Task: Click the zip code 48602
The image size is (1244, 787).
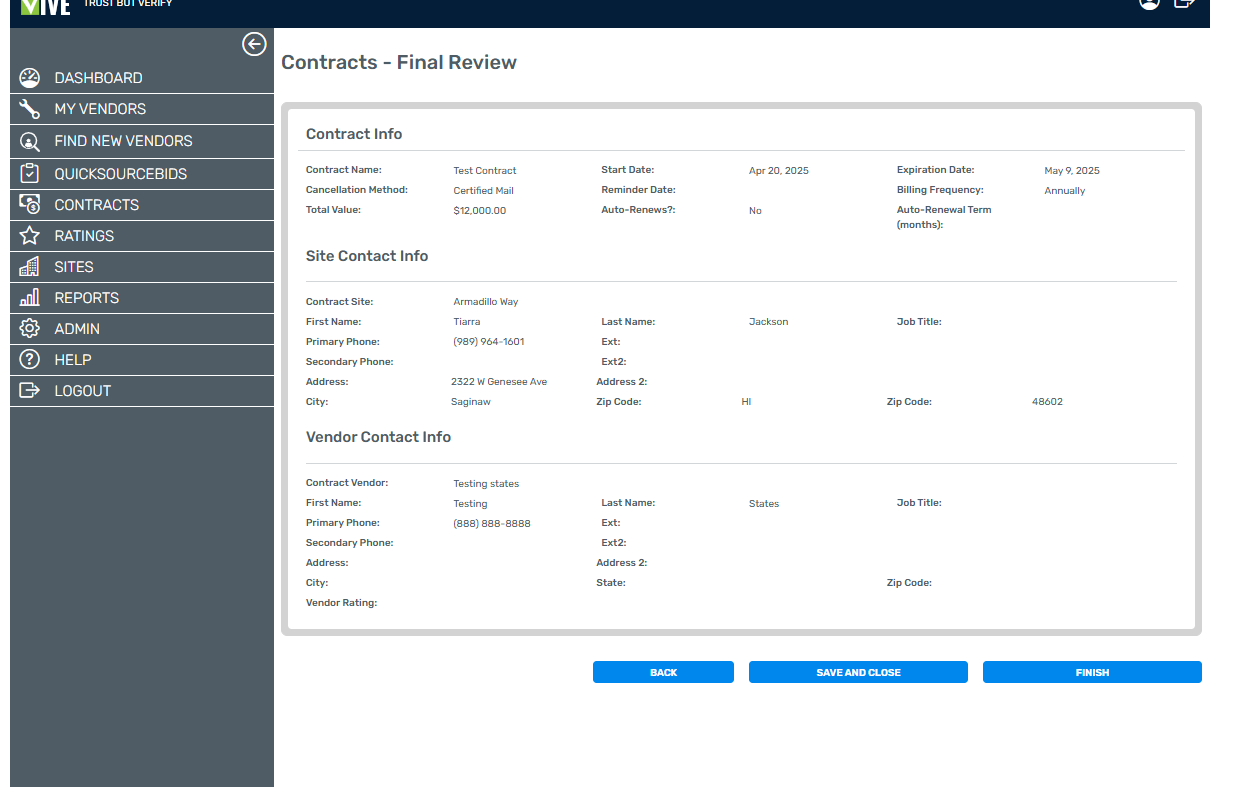Action: [1047, 402]
